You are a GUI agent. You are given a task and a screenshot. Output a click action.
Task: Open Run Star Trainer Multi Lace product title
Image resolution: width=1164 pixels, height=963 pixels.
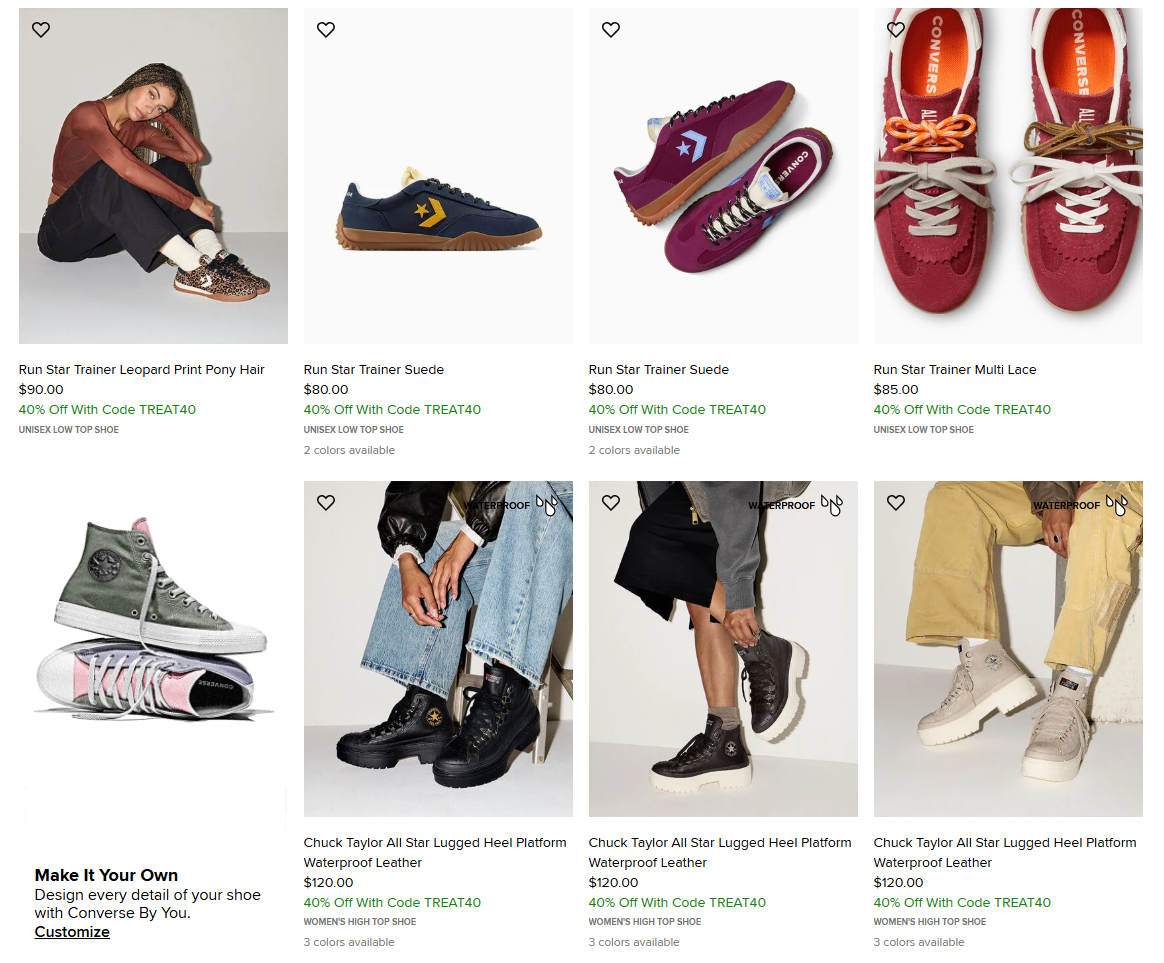coord(955,370)
